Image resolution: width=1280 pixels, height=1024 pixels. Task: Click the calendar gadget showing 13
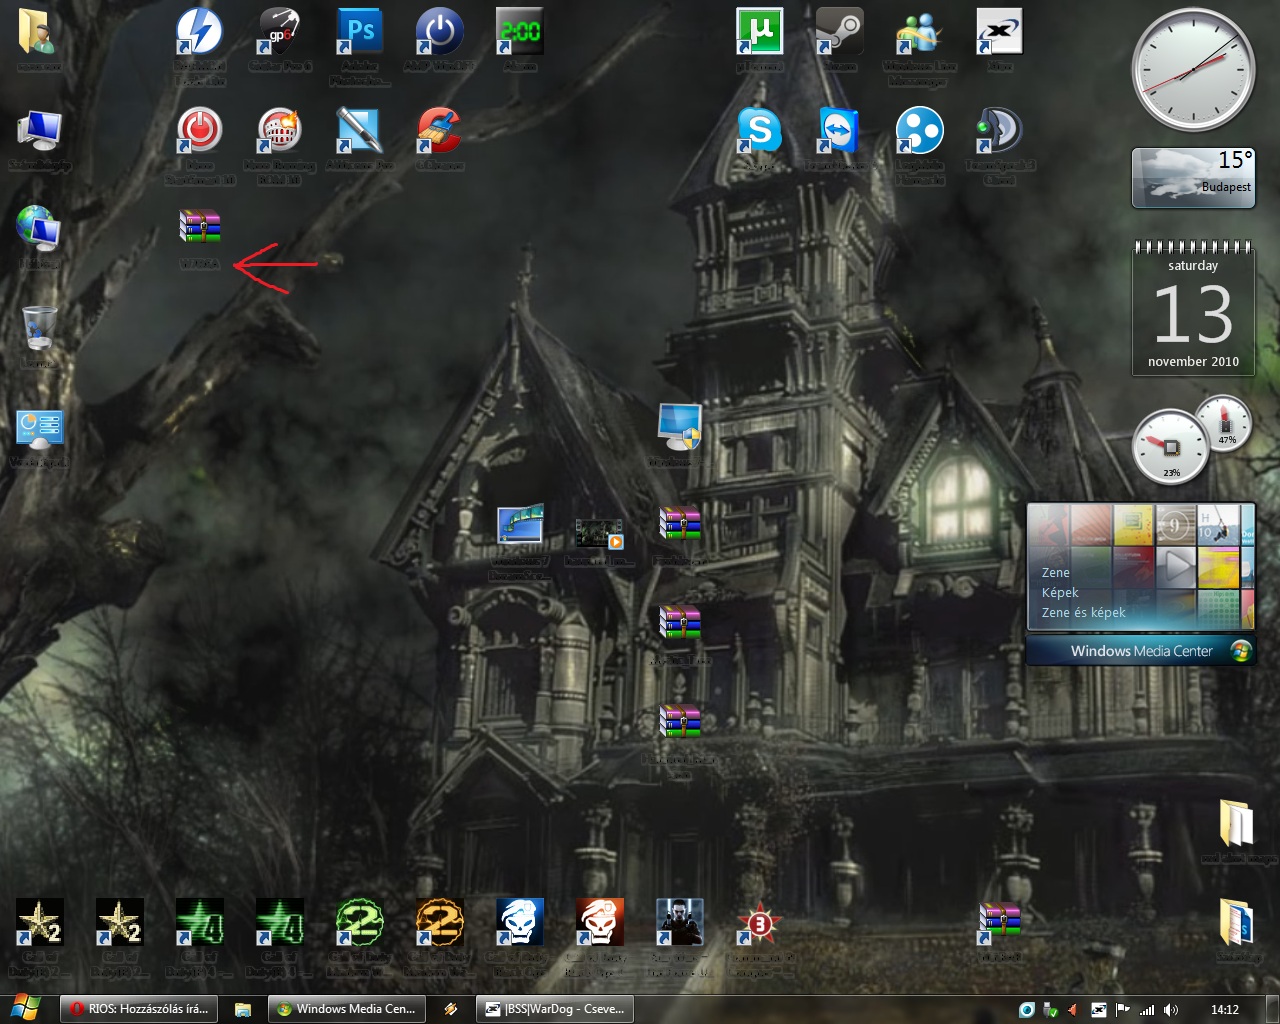pos(1193,308)
